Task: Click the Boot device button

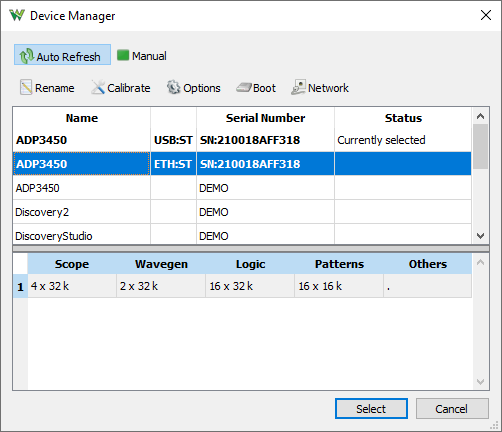Action: pos(256,88)
